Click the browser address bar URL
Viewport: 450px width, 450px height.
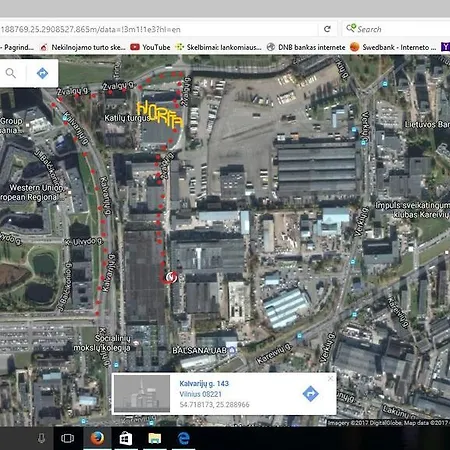point(158,29)
